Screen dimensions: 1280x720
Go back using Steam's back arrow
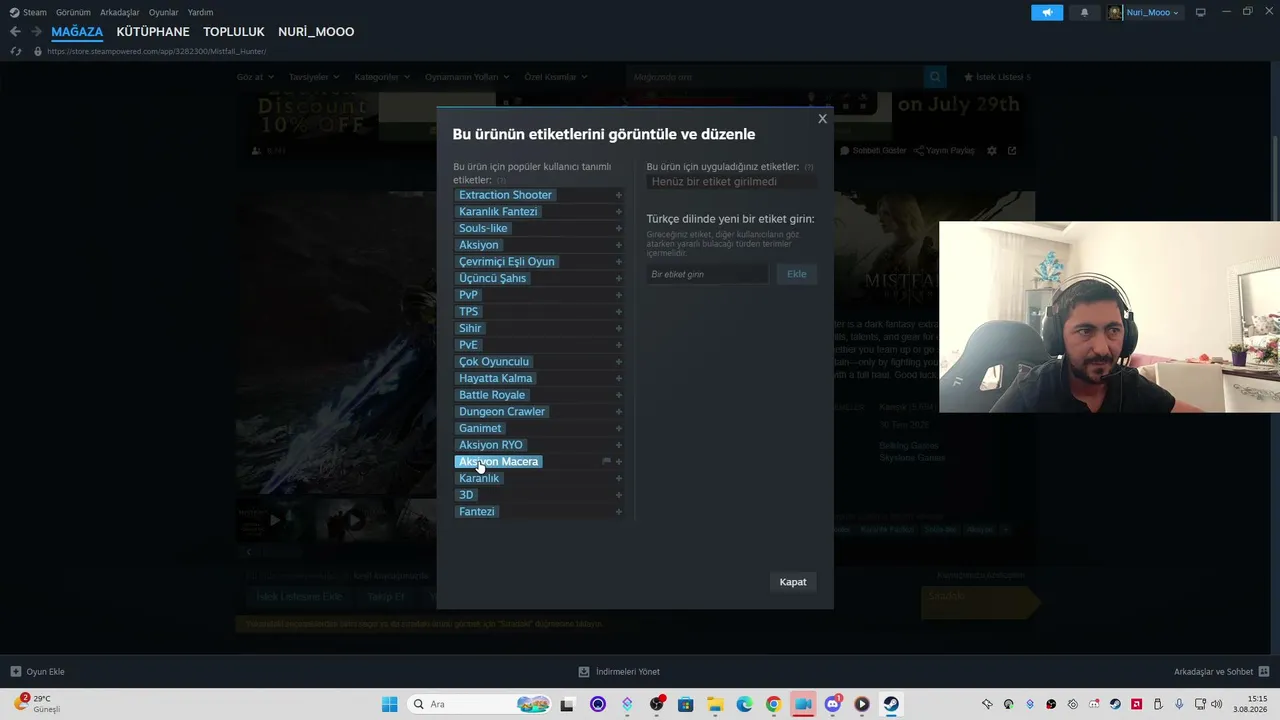15,32
